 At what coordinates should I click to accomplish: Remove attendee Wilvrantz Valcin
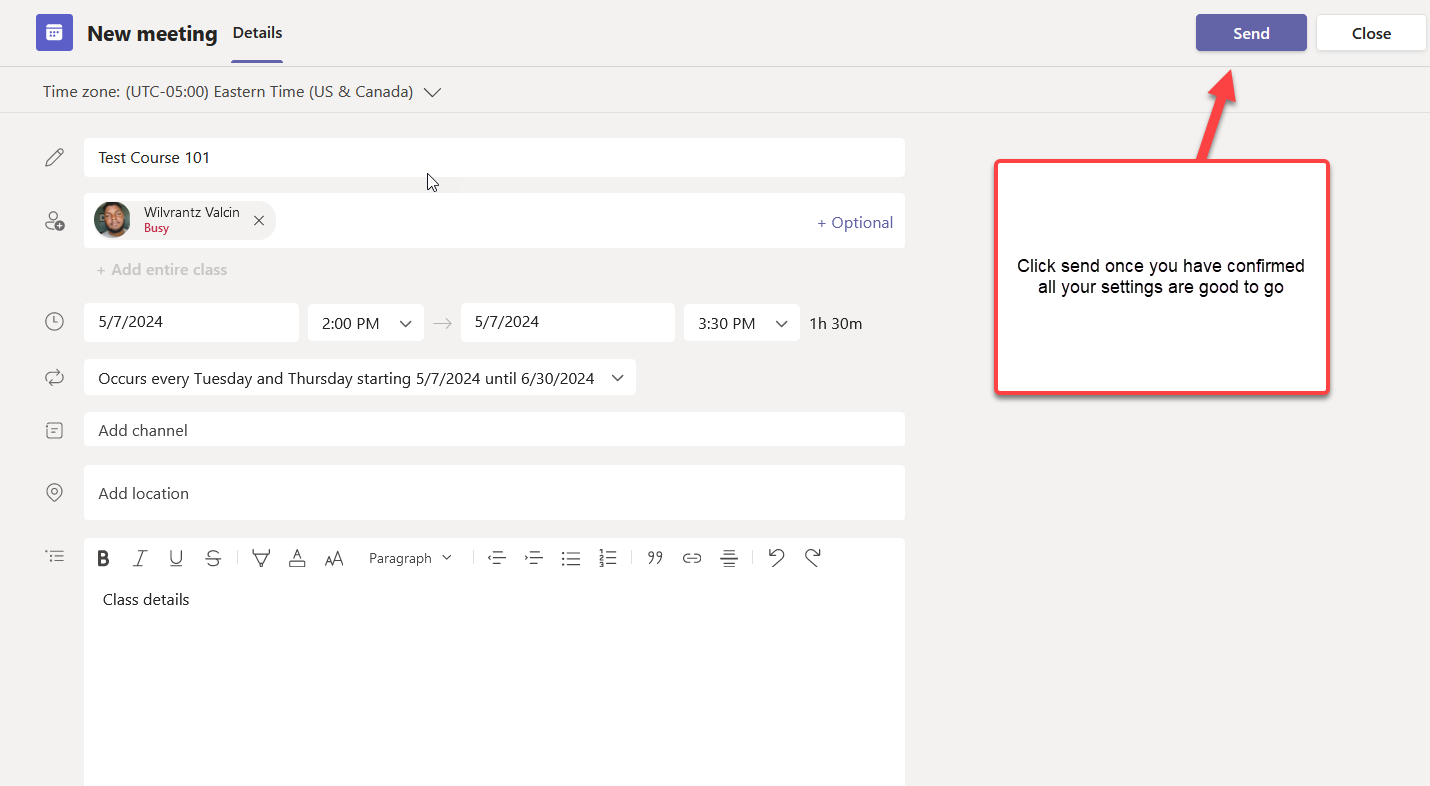[259, 221]
